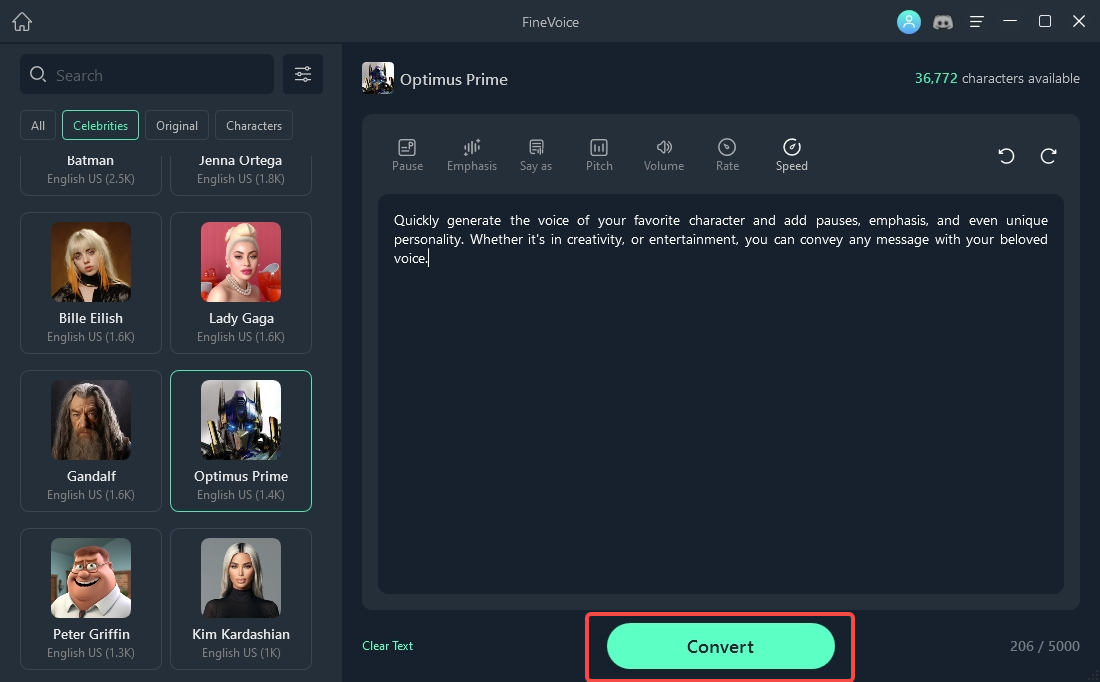Switch to the Original voices tab
The image size is (1100, 682).
[x=177, y=126]
